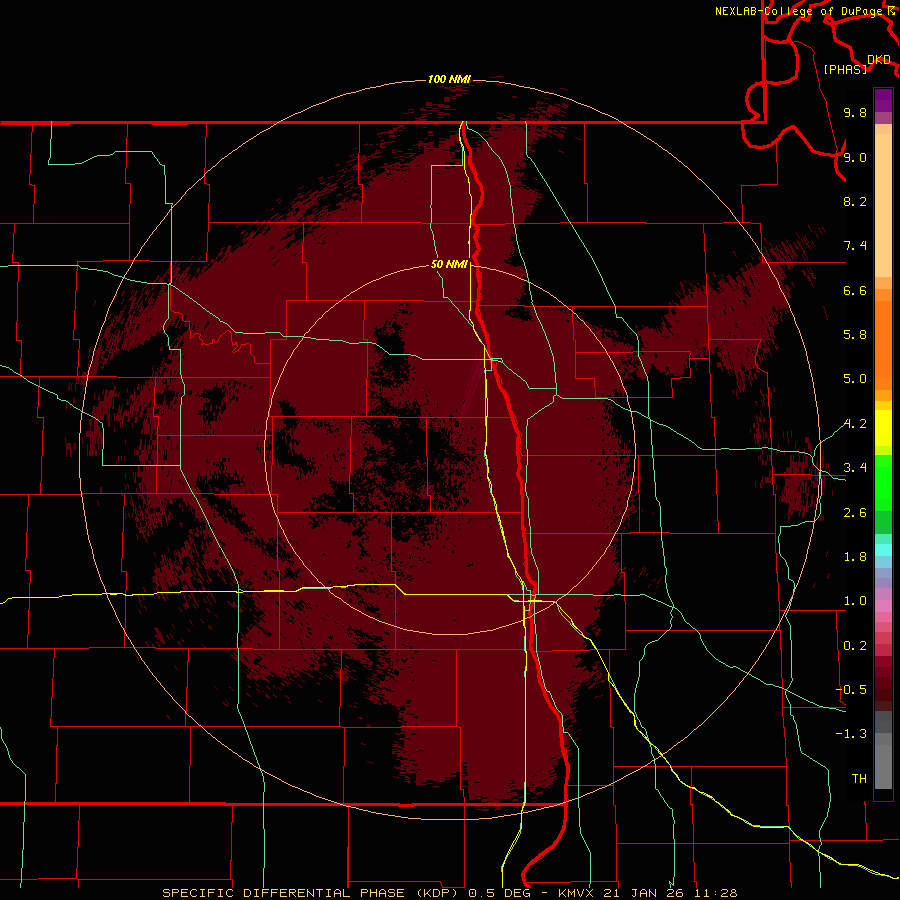Image resolution: width=900 pixels, height=900 pixels.
Task: Pick the orange segment of the color bar
Action: [883, 345]
